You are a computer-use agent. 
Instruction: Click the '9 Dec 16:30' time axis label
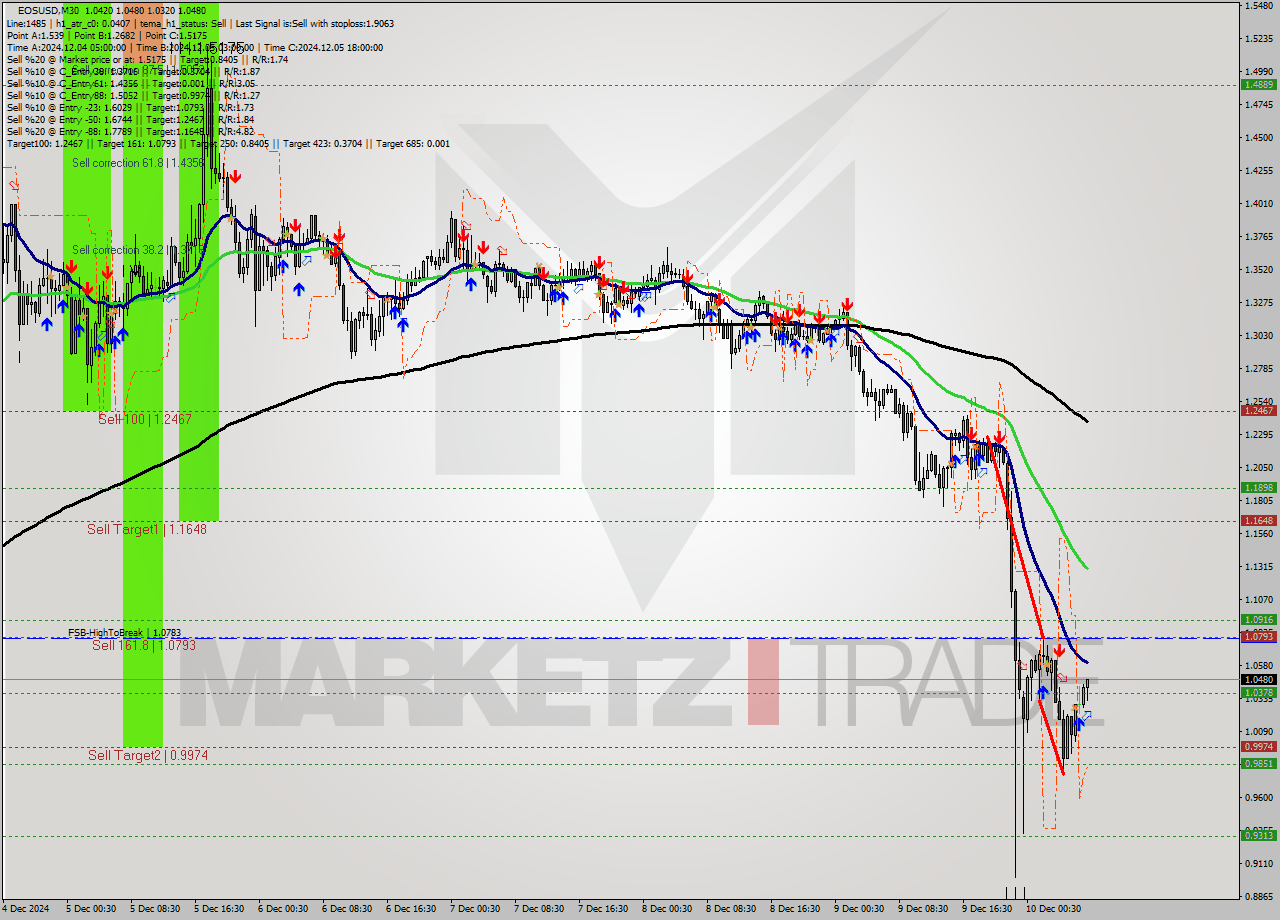coord(987,909)
